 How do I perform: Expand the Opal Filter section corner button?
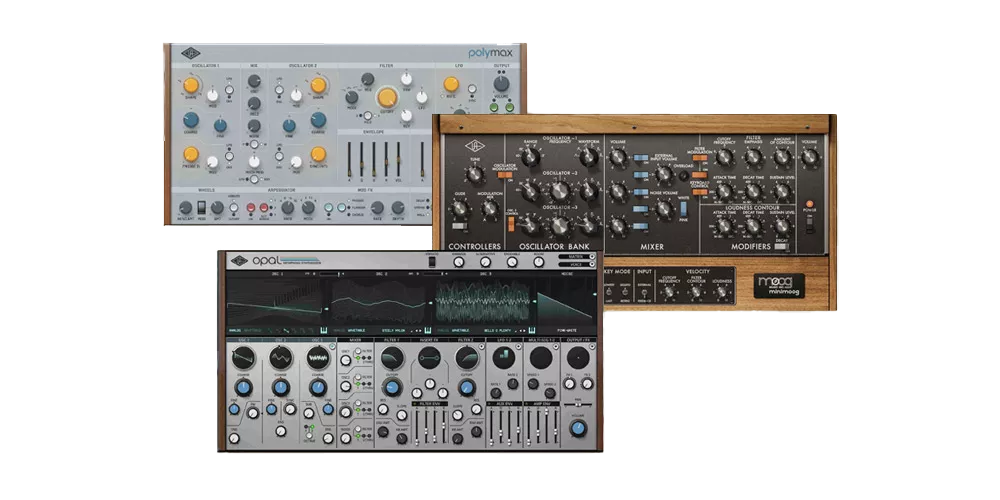point(483,347)
